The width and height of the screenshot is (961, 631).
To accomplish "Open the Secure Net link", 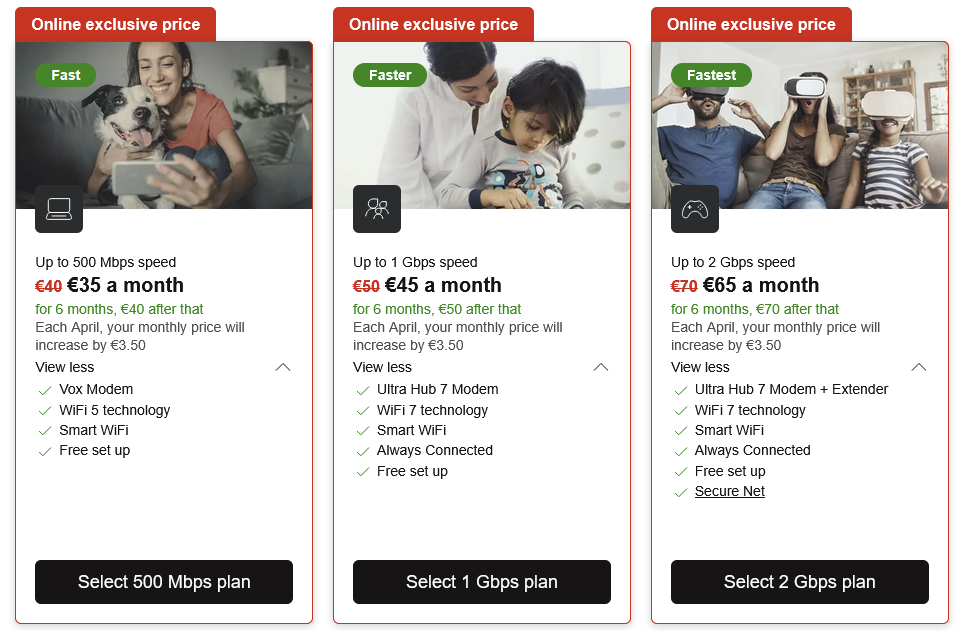I will click(x=729, y=491).
